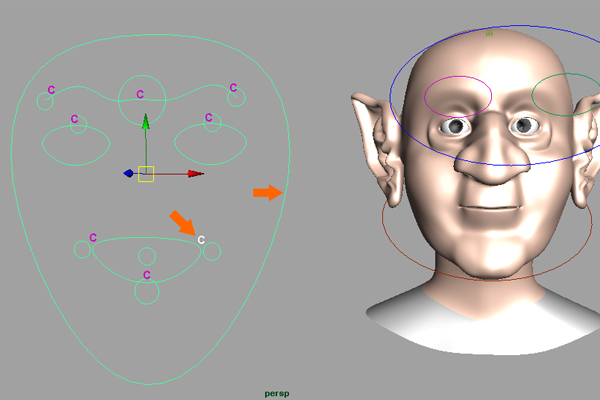
Task: Select the small circle inside the mouth shape
Action: (x=147, y=256)
